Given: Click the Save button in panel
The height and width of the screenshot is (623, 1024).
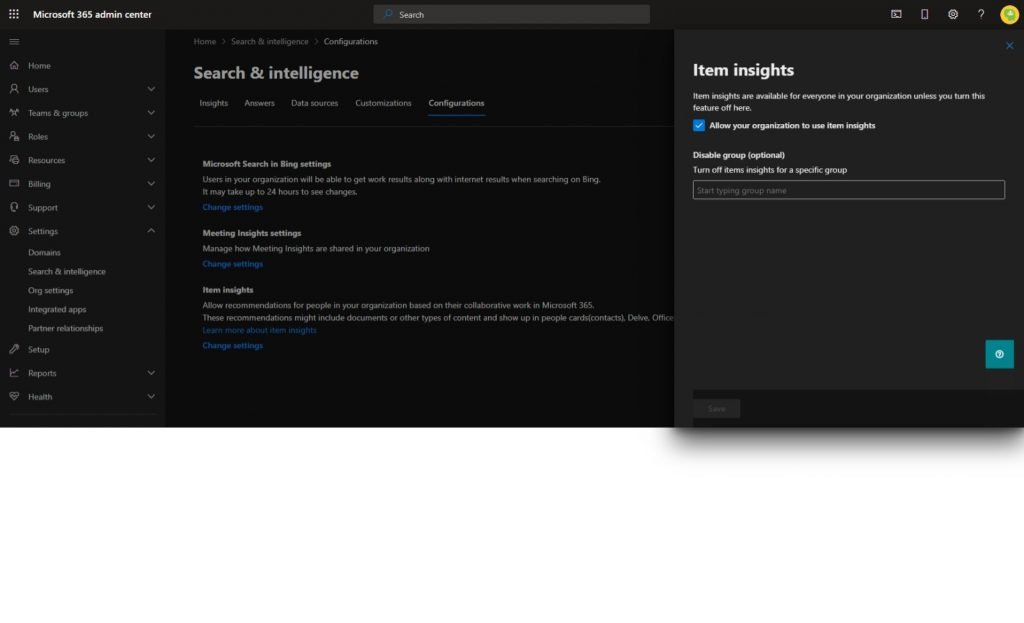Looking at the screenshot, I should pyautogui.click(x=716, y=408).
